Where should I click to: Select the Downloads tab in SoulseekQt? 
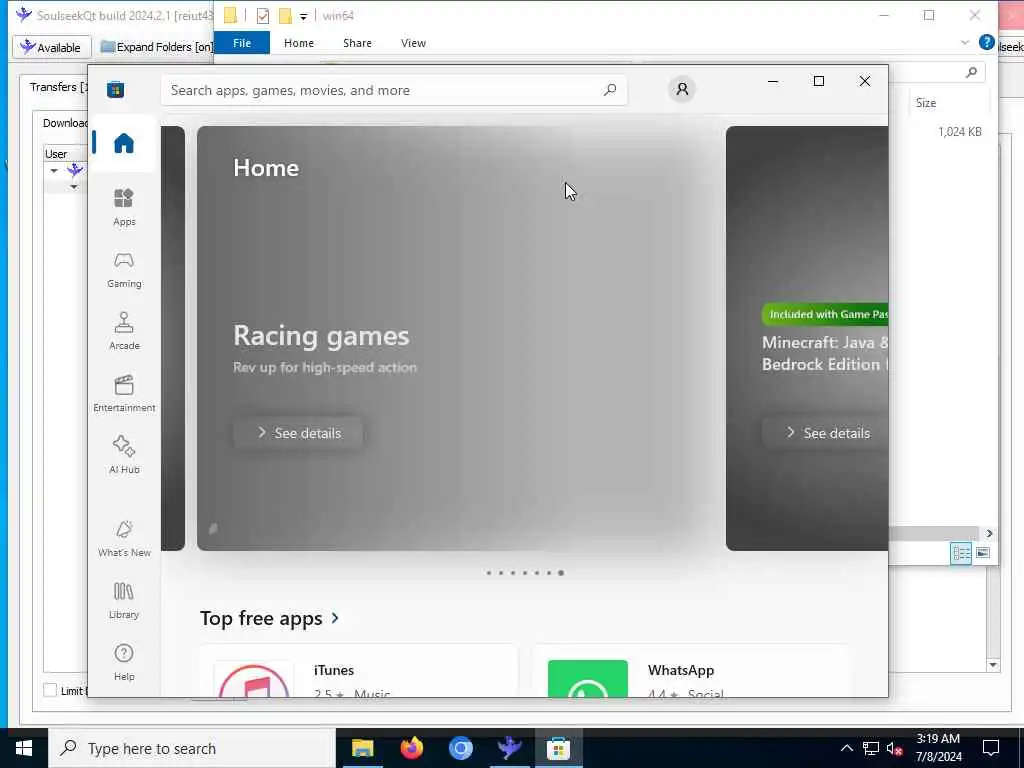click(x=63, y=123)
